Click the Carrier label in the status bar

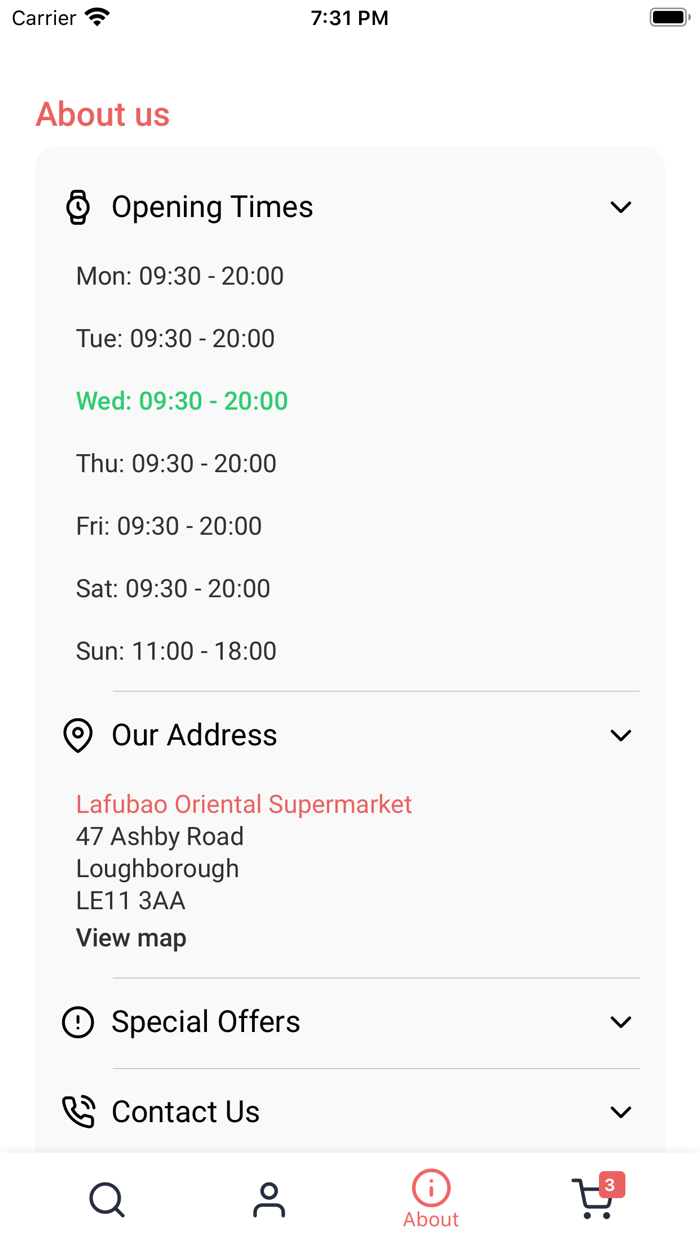click(40, 17)
